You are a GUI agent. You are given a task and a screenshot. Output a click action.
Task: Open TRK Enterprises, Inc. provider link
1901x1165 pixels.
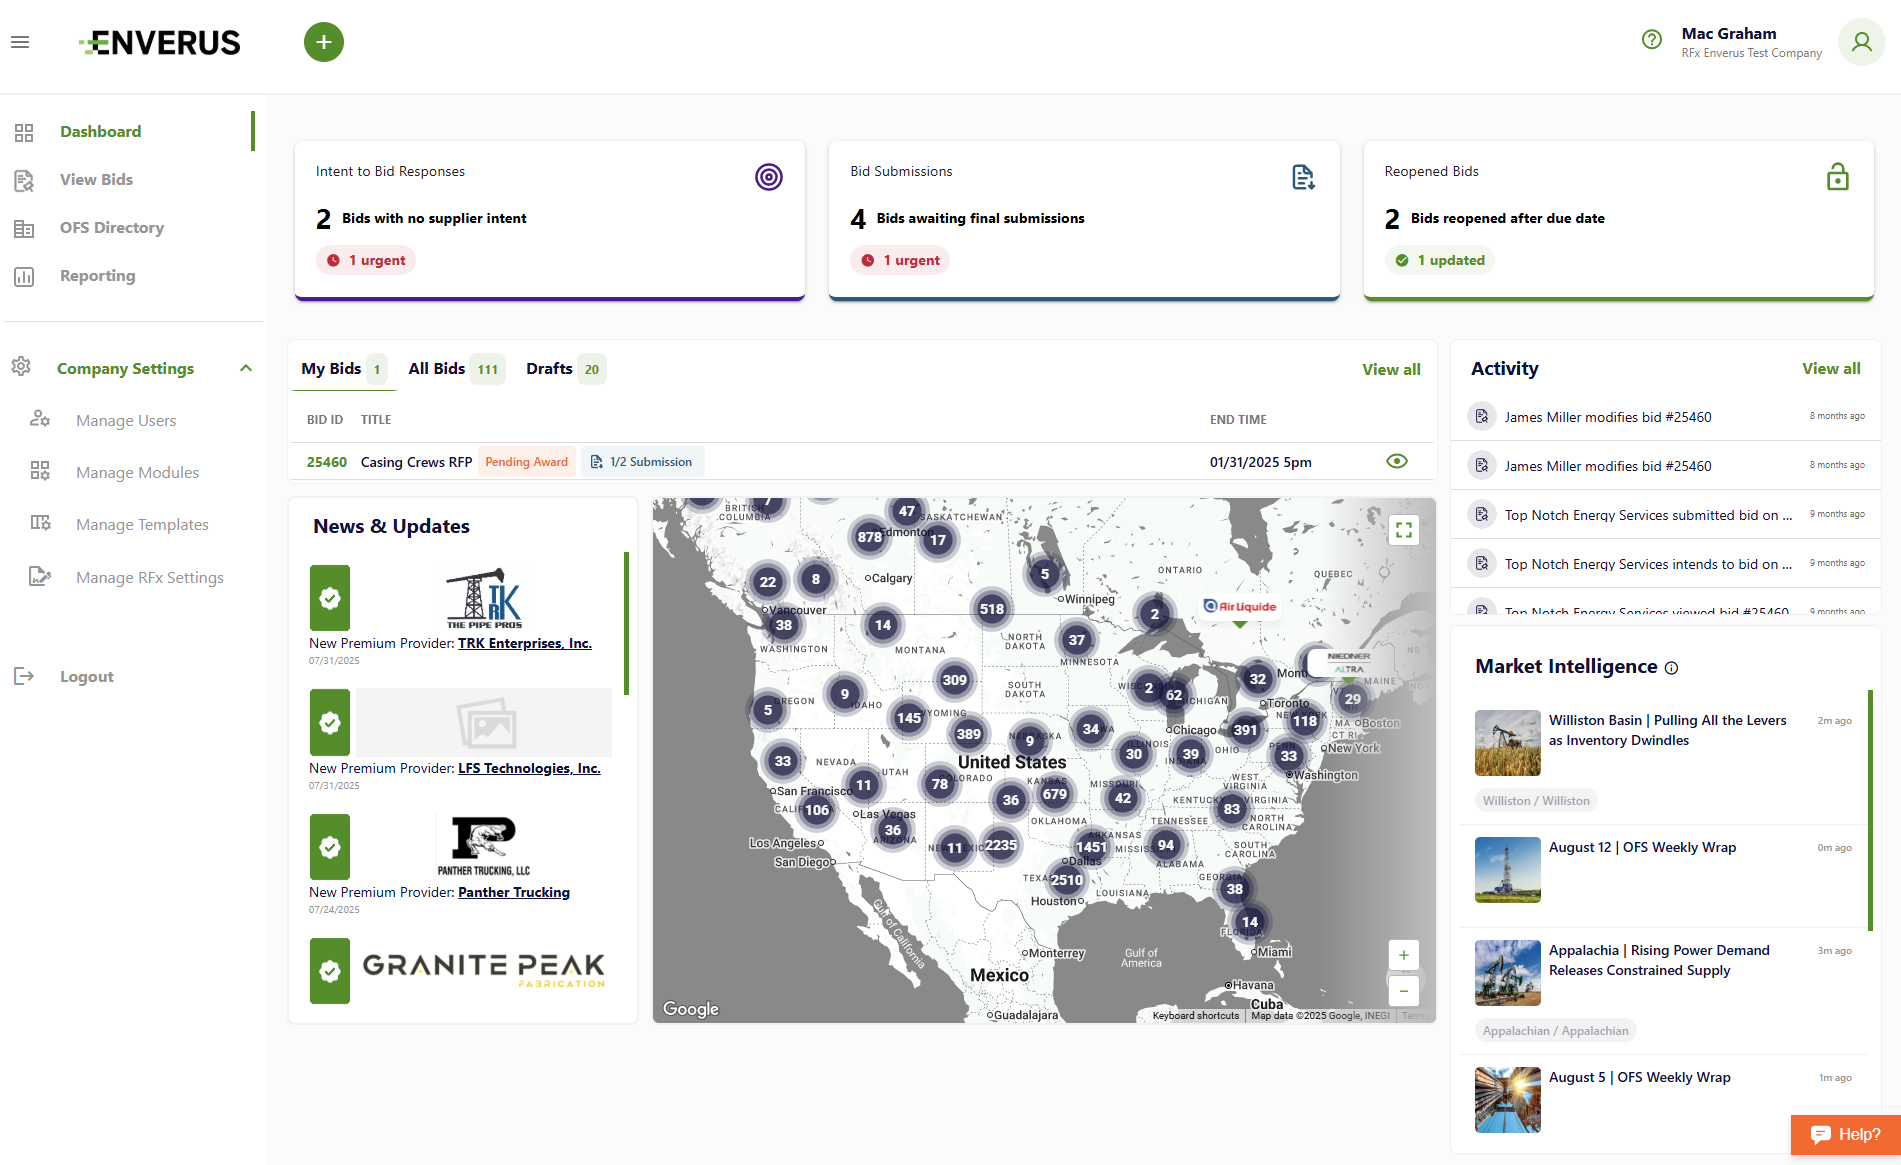point(524,643)
